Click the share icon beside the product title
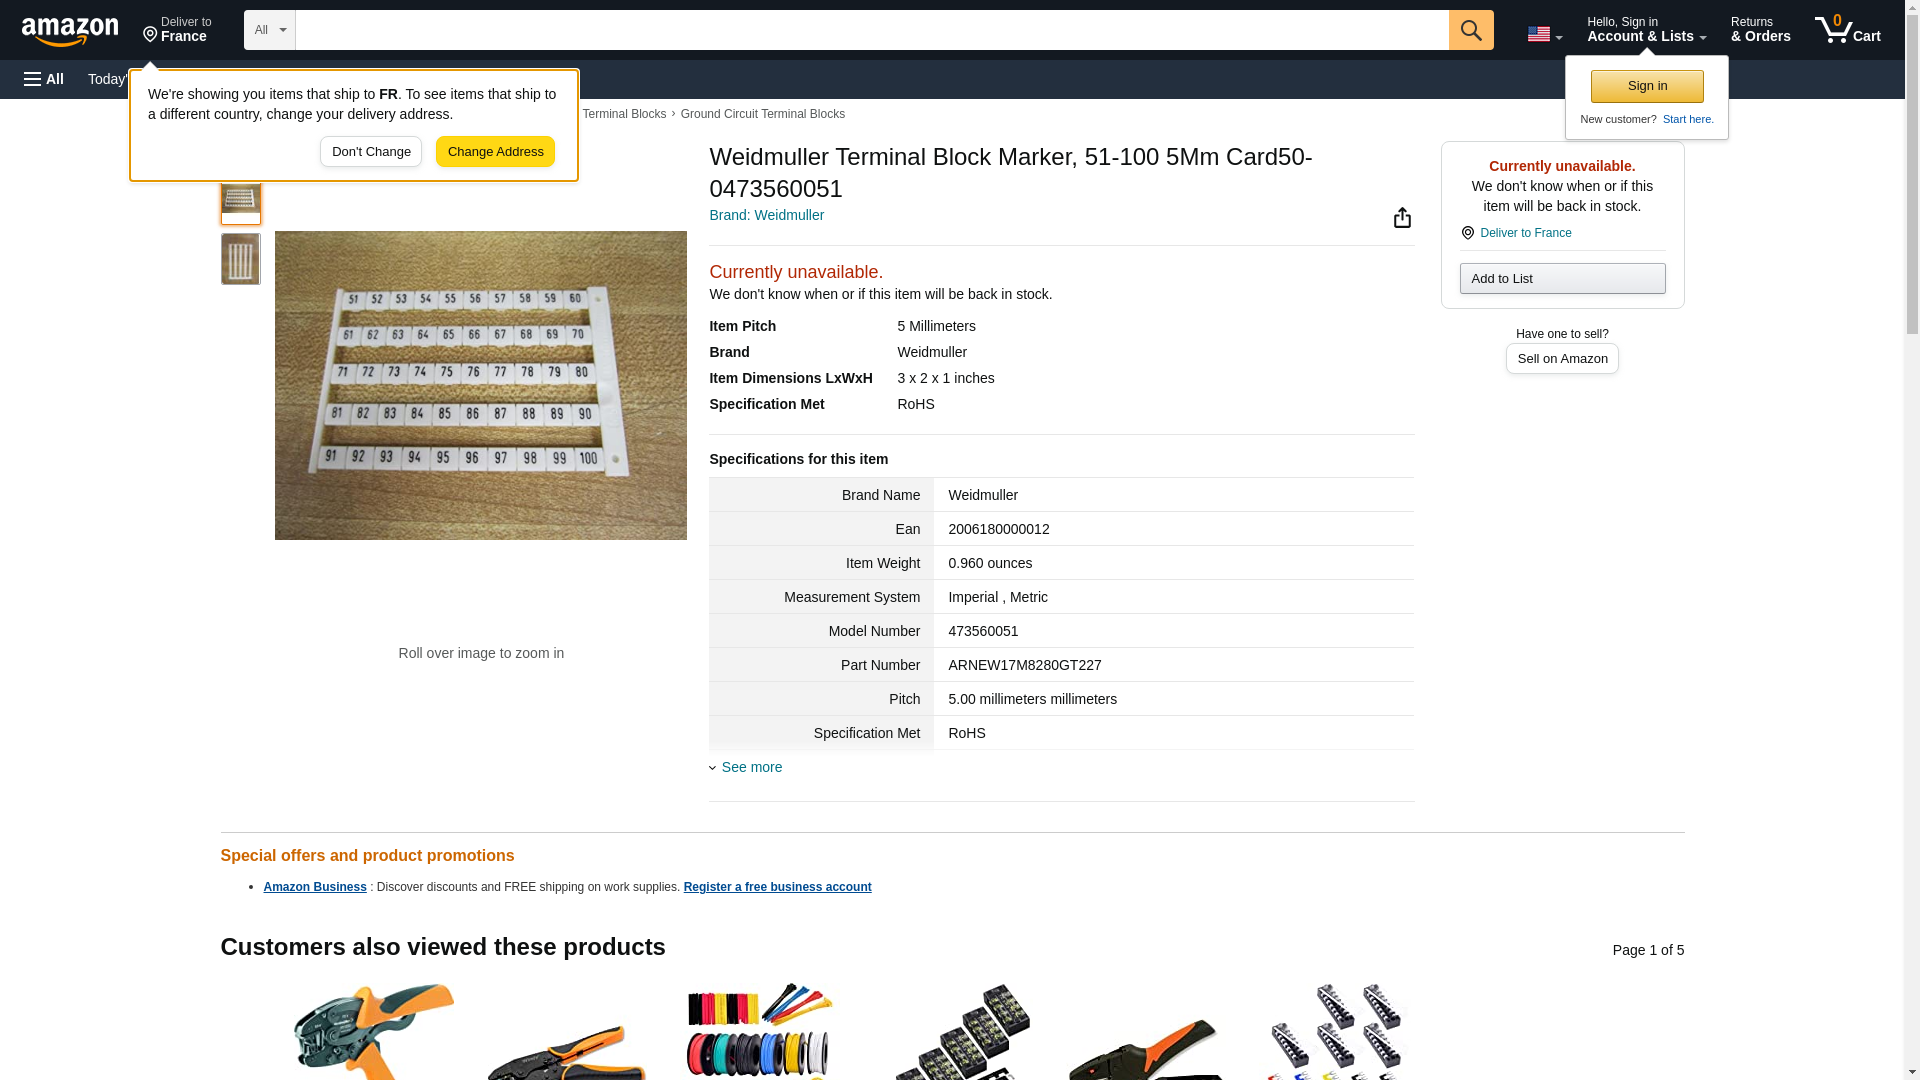Image resolution: width=1920 pixels, height=1080 pixels. click(x=1402, y=218)
